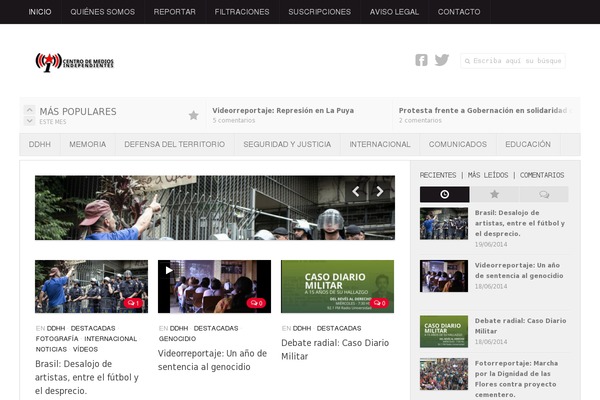Open the Internacional category
This screenshot has width=600, height=400.
point(380,144)
